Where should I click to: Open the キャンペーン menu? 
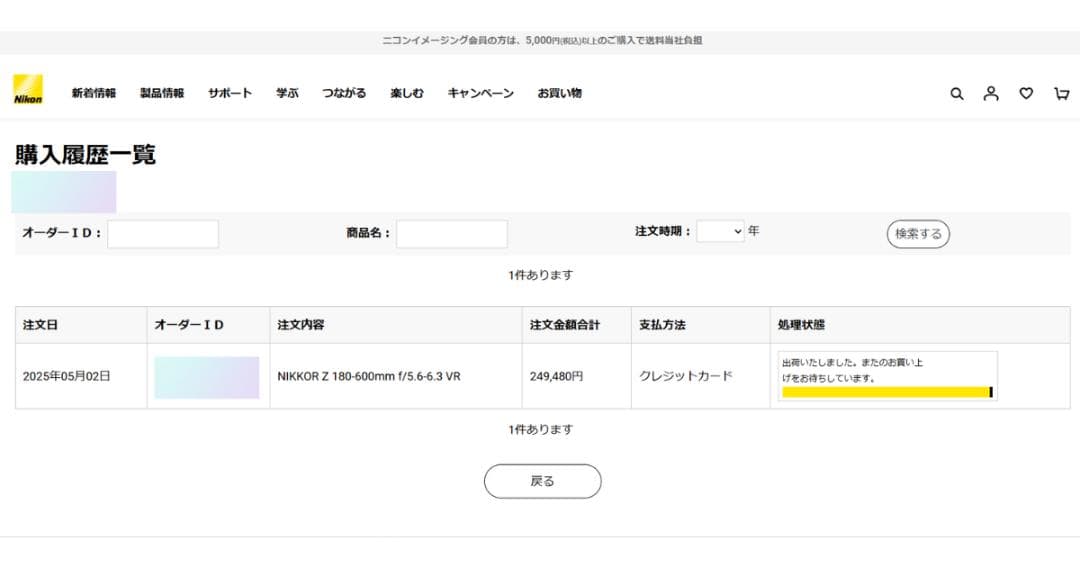(x=481, y=93)
